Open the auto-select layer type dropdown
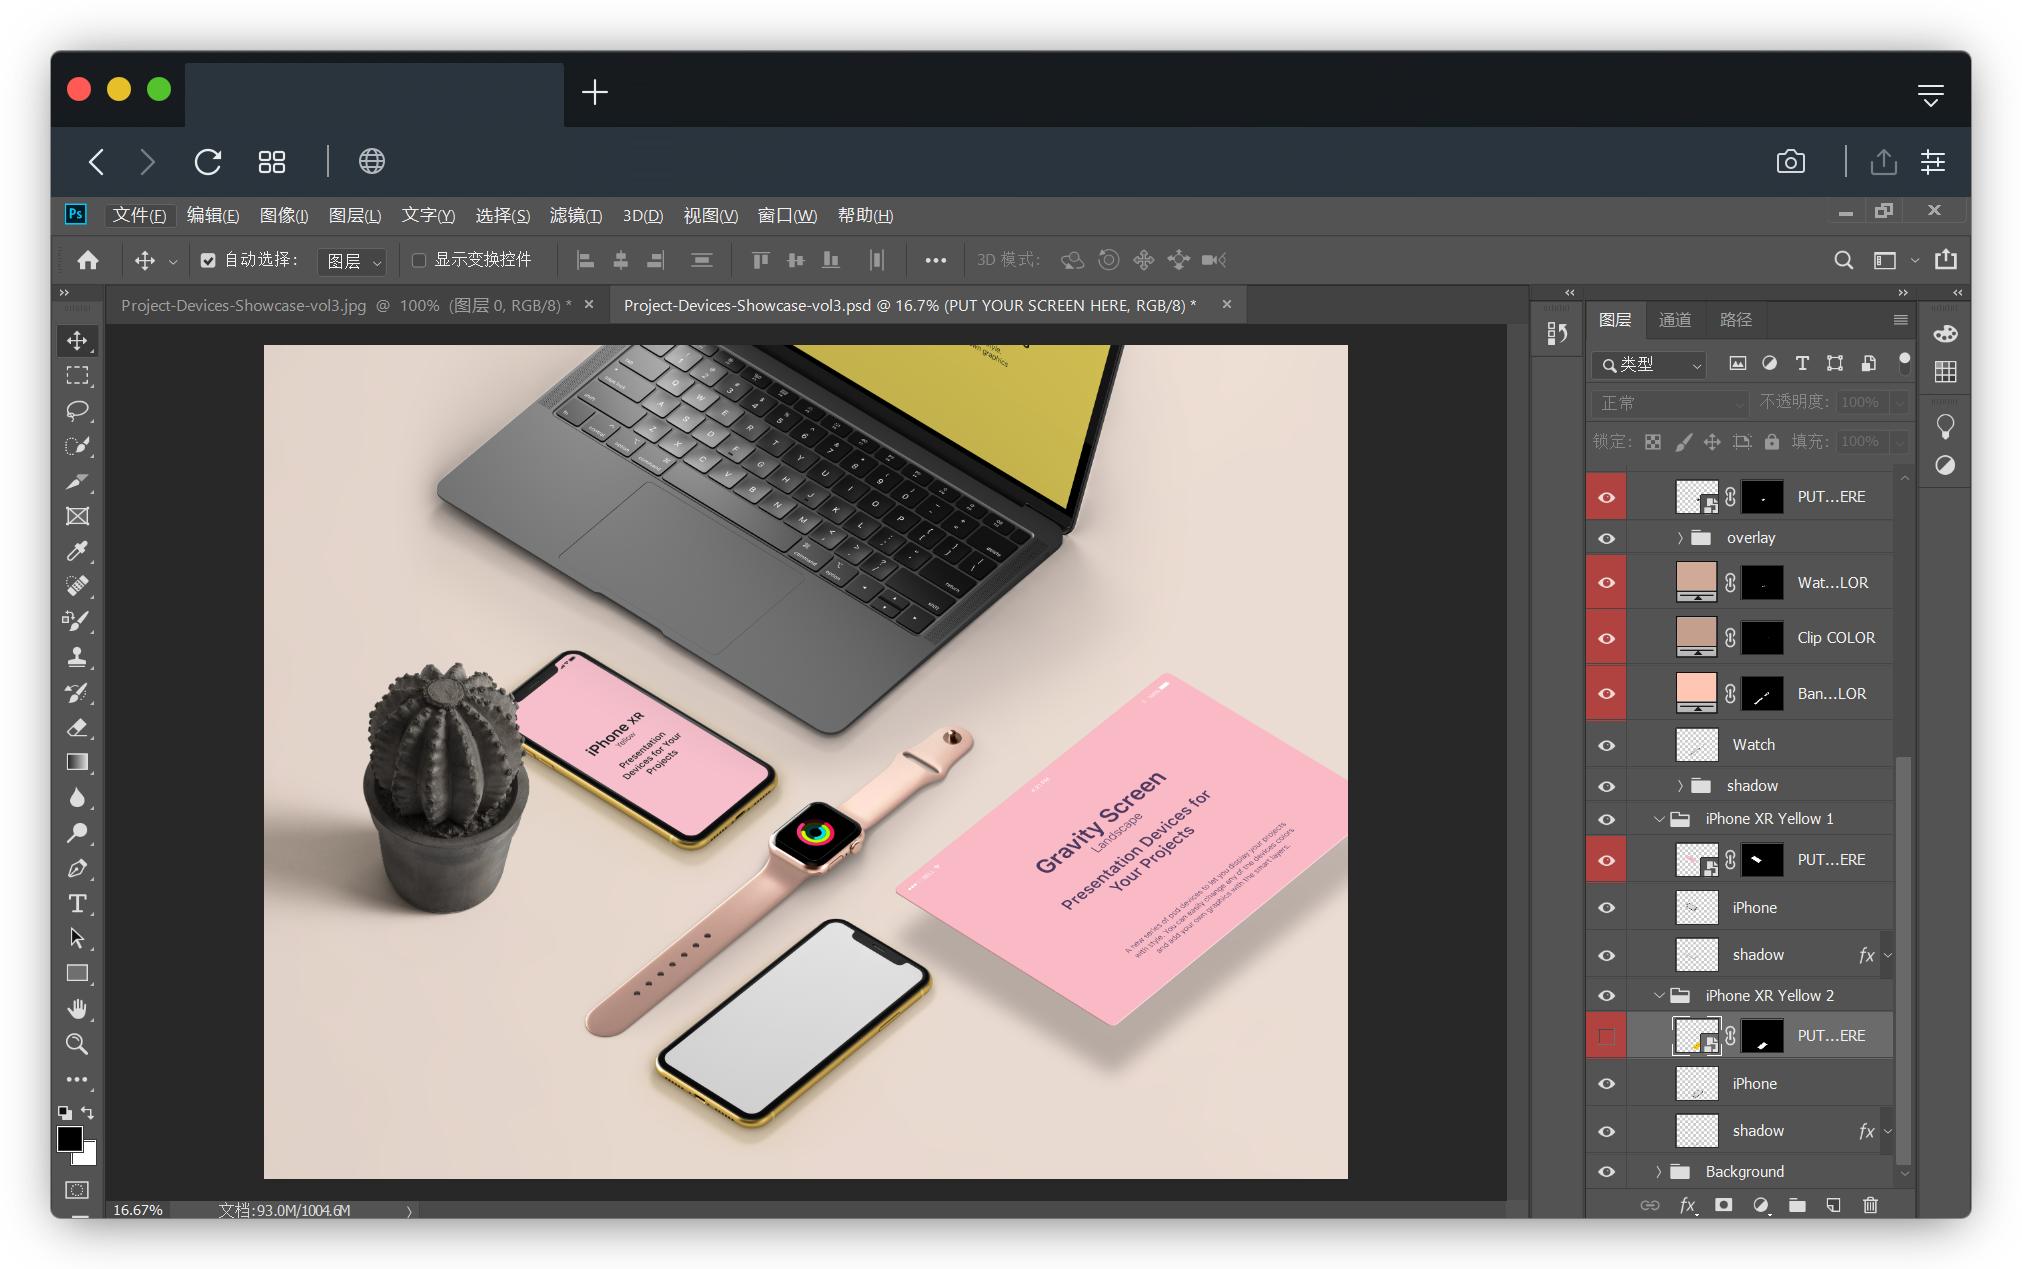 pos(352,261)
